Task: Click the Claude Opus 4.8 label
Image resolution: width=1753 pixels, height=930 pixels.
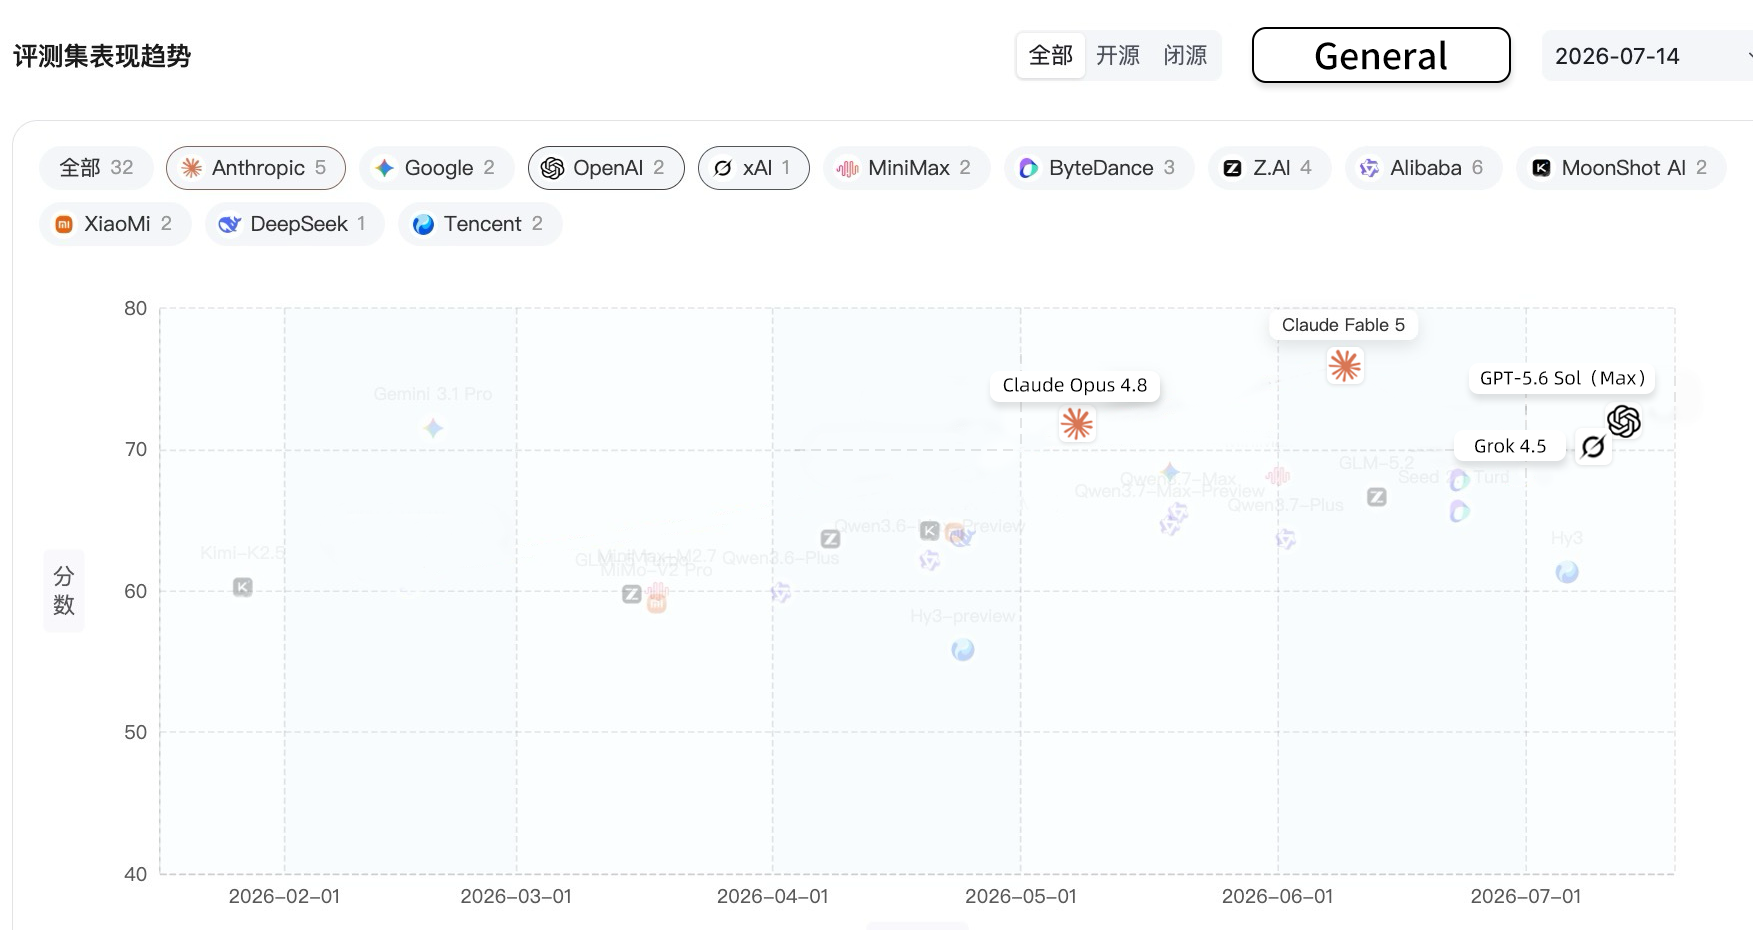Action: (1075, 386)
